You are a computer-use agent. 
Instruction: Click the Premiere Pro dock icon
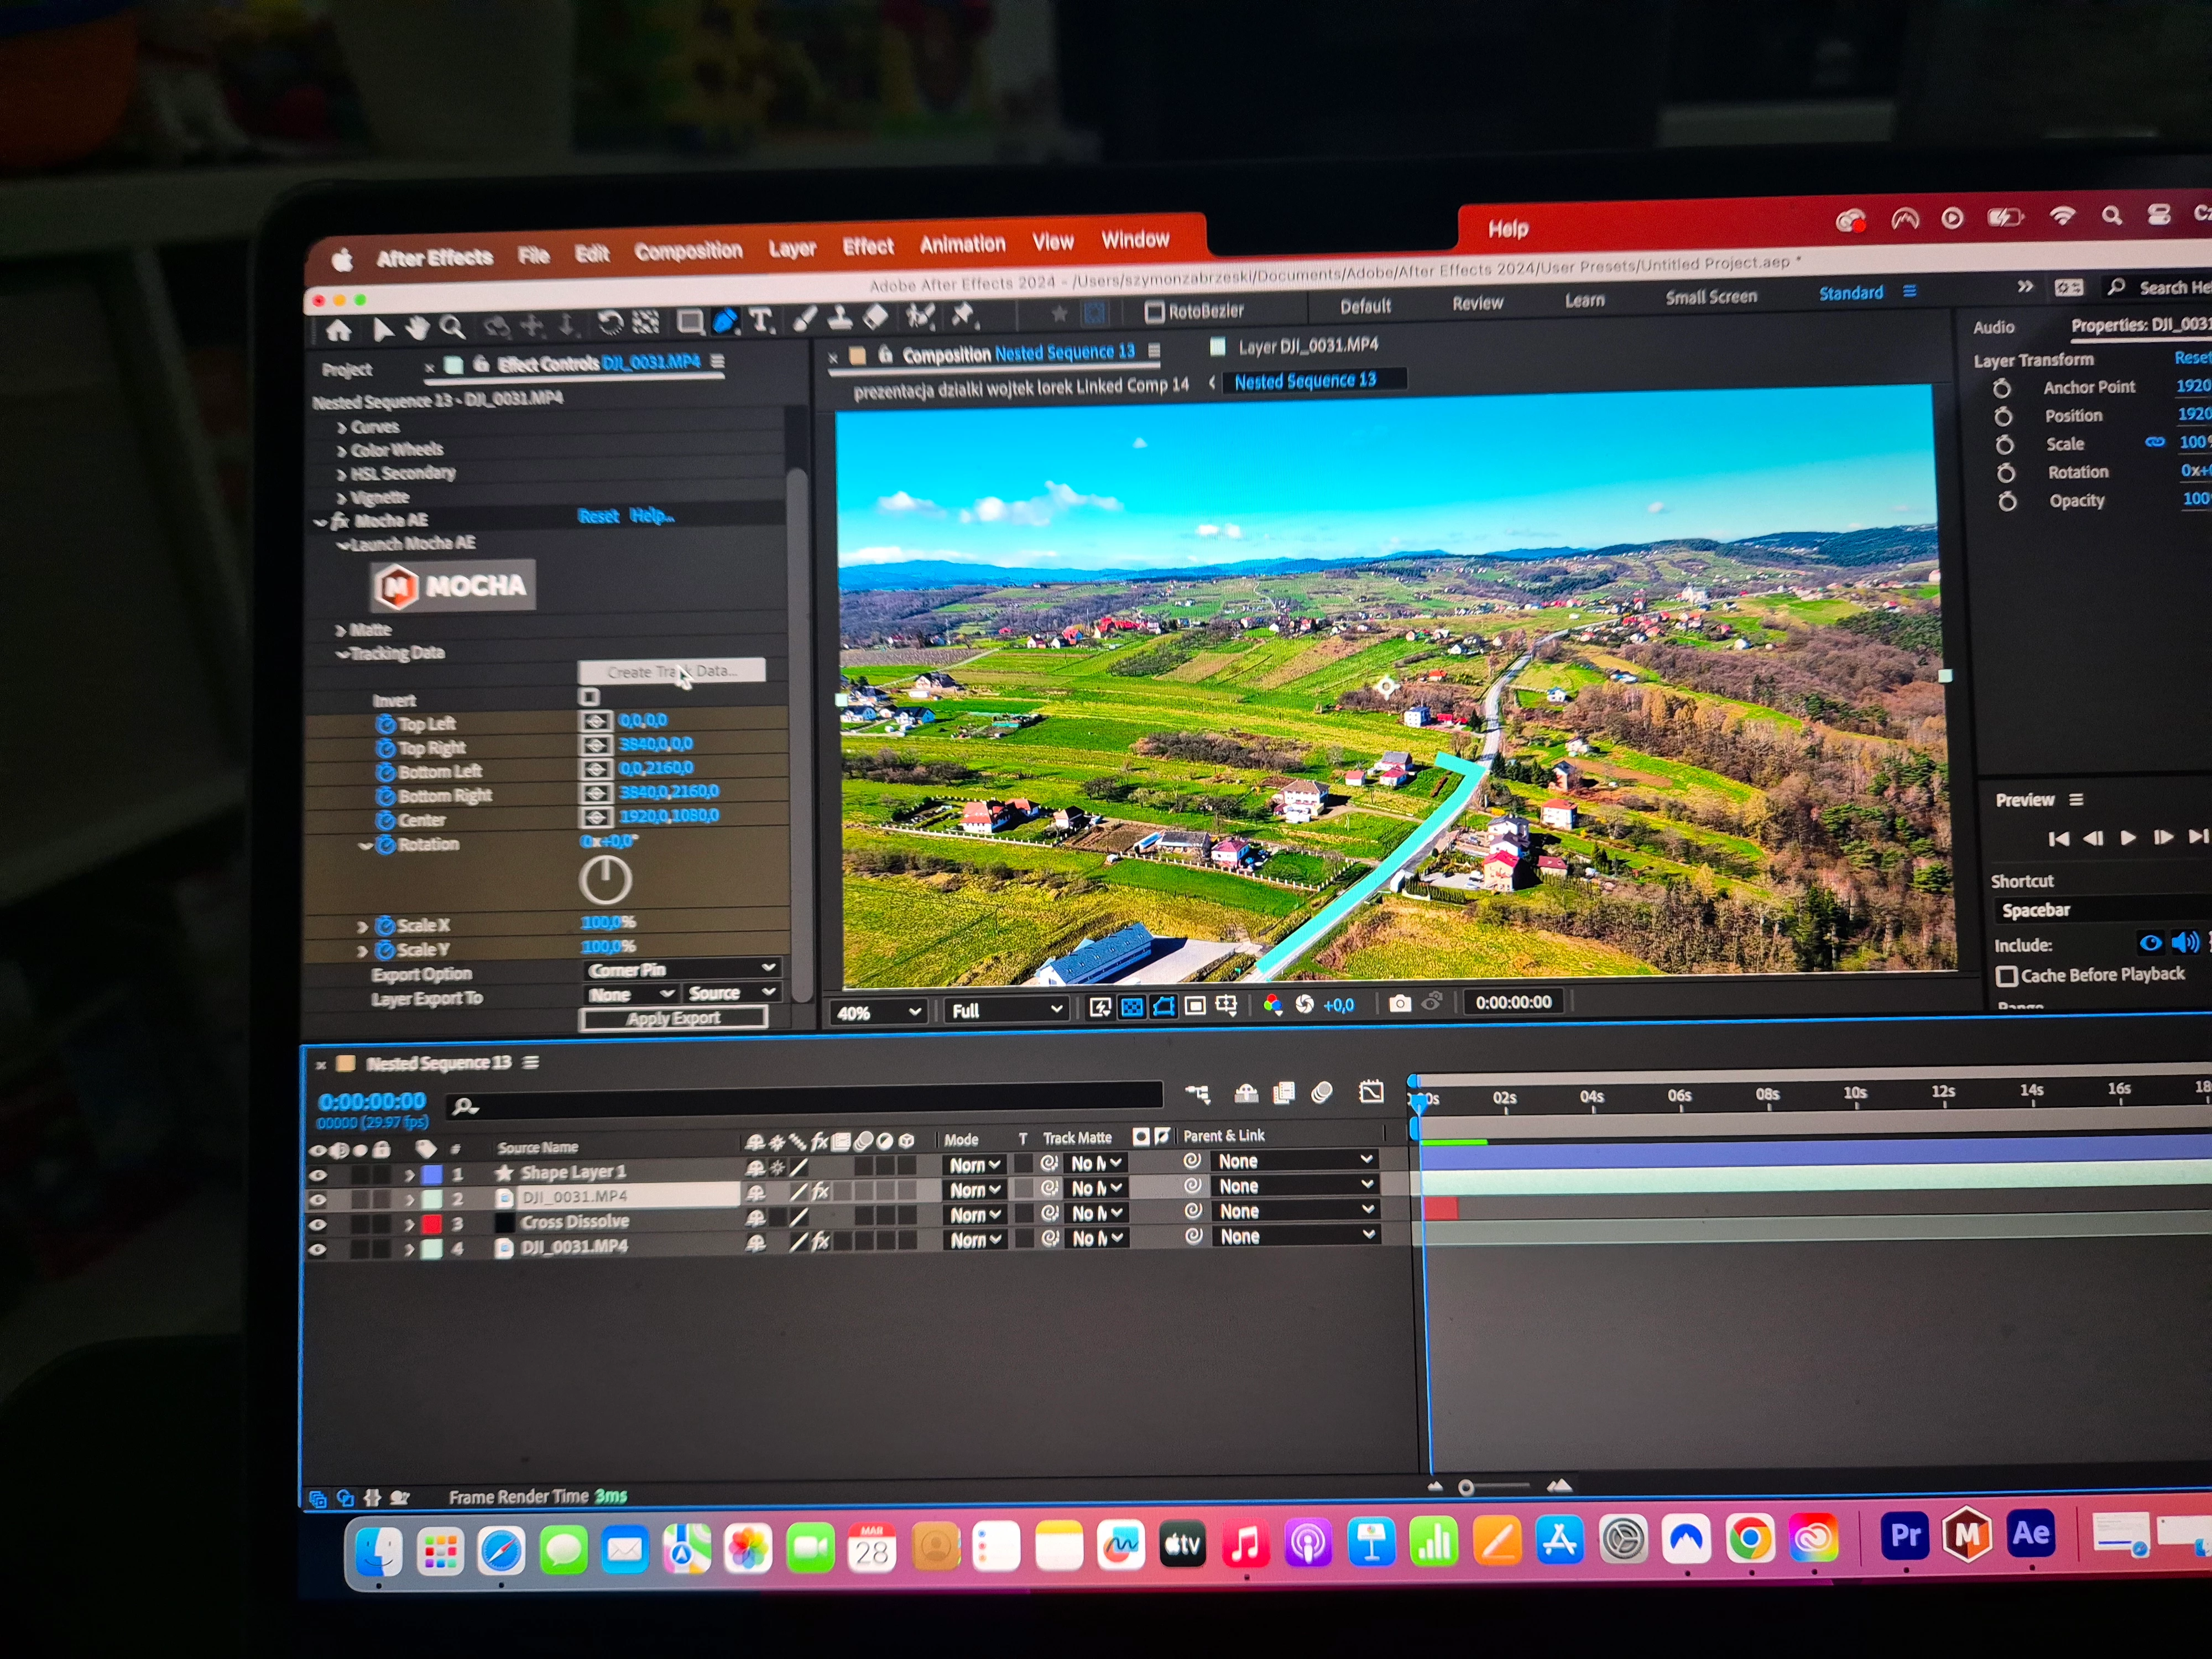(x=1905, y=1536)
